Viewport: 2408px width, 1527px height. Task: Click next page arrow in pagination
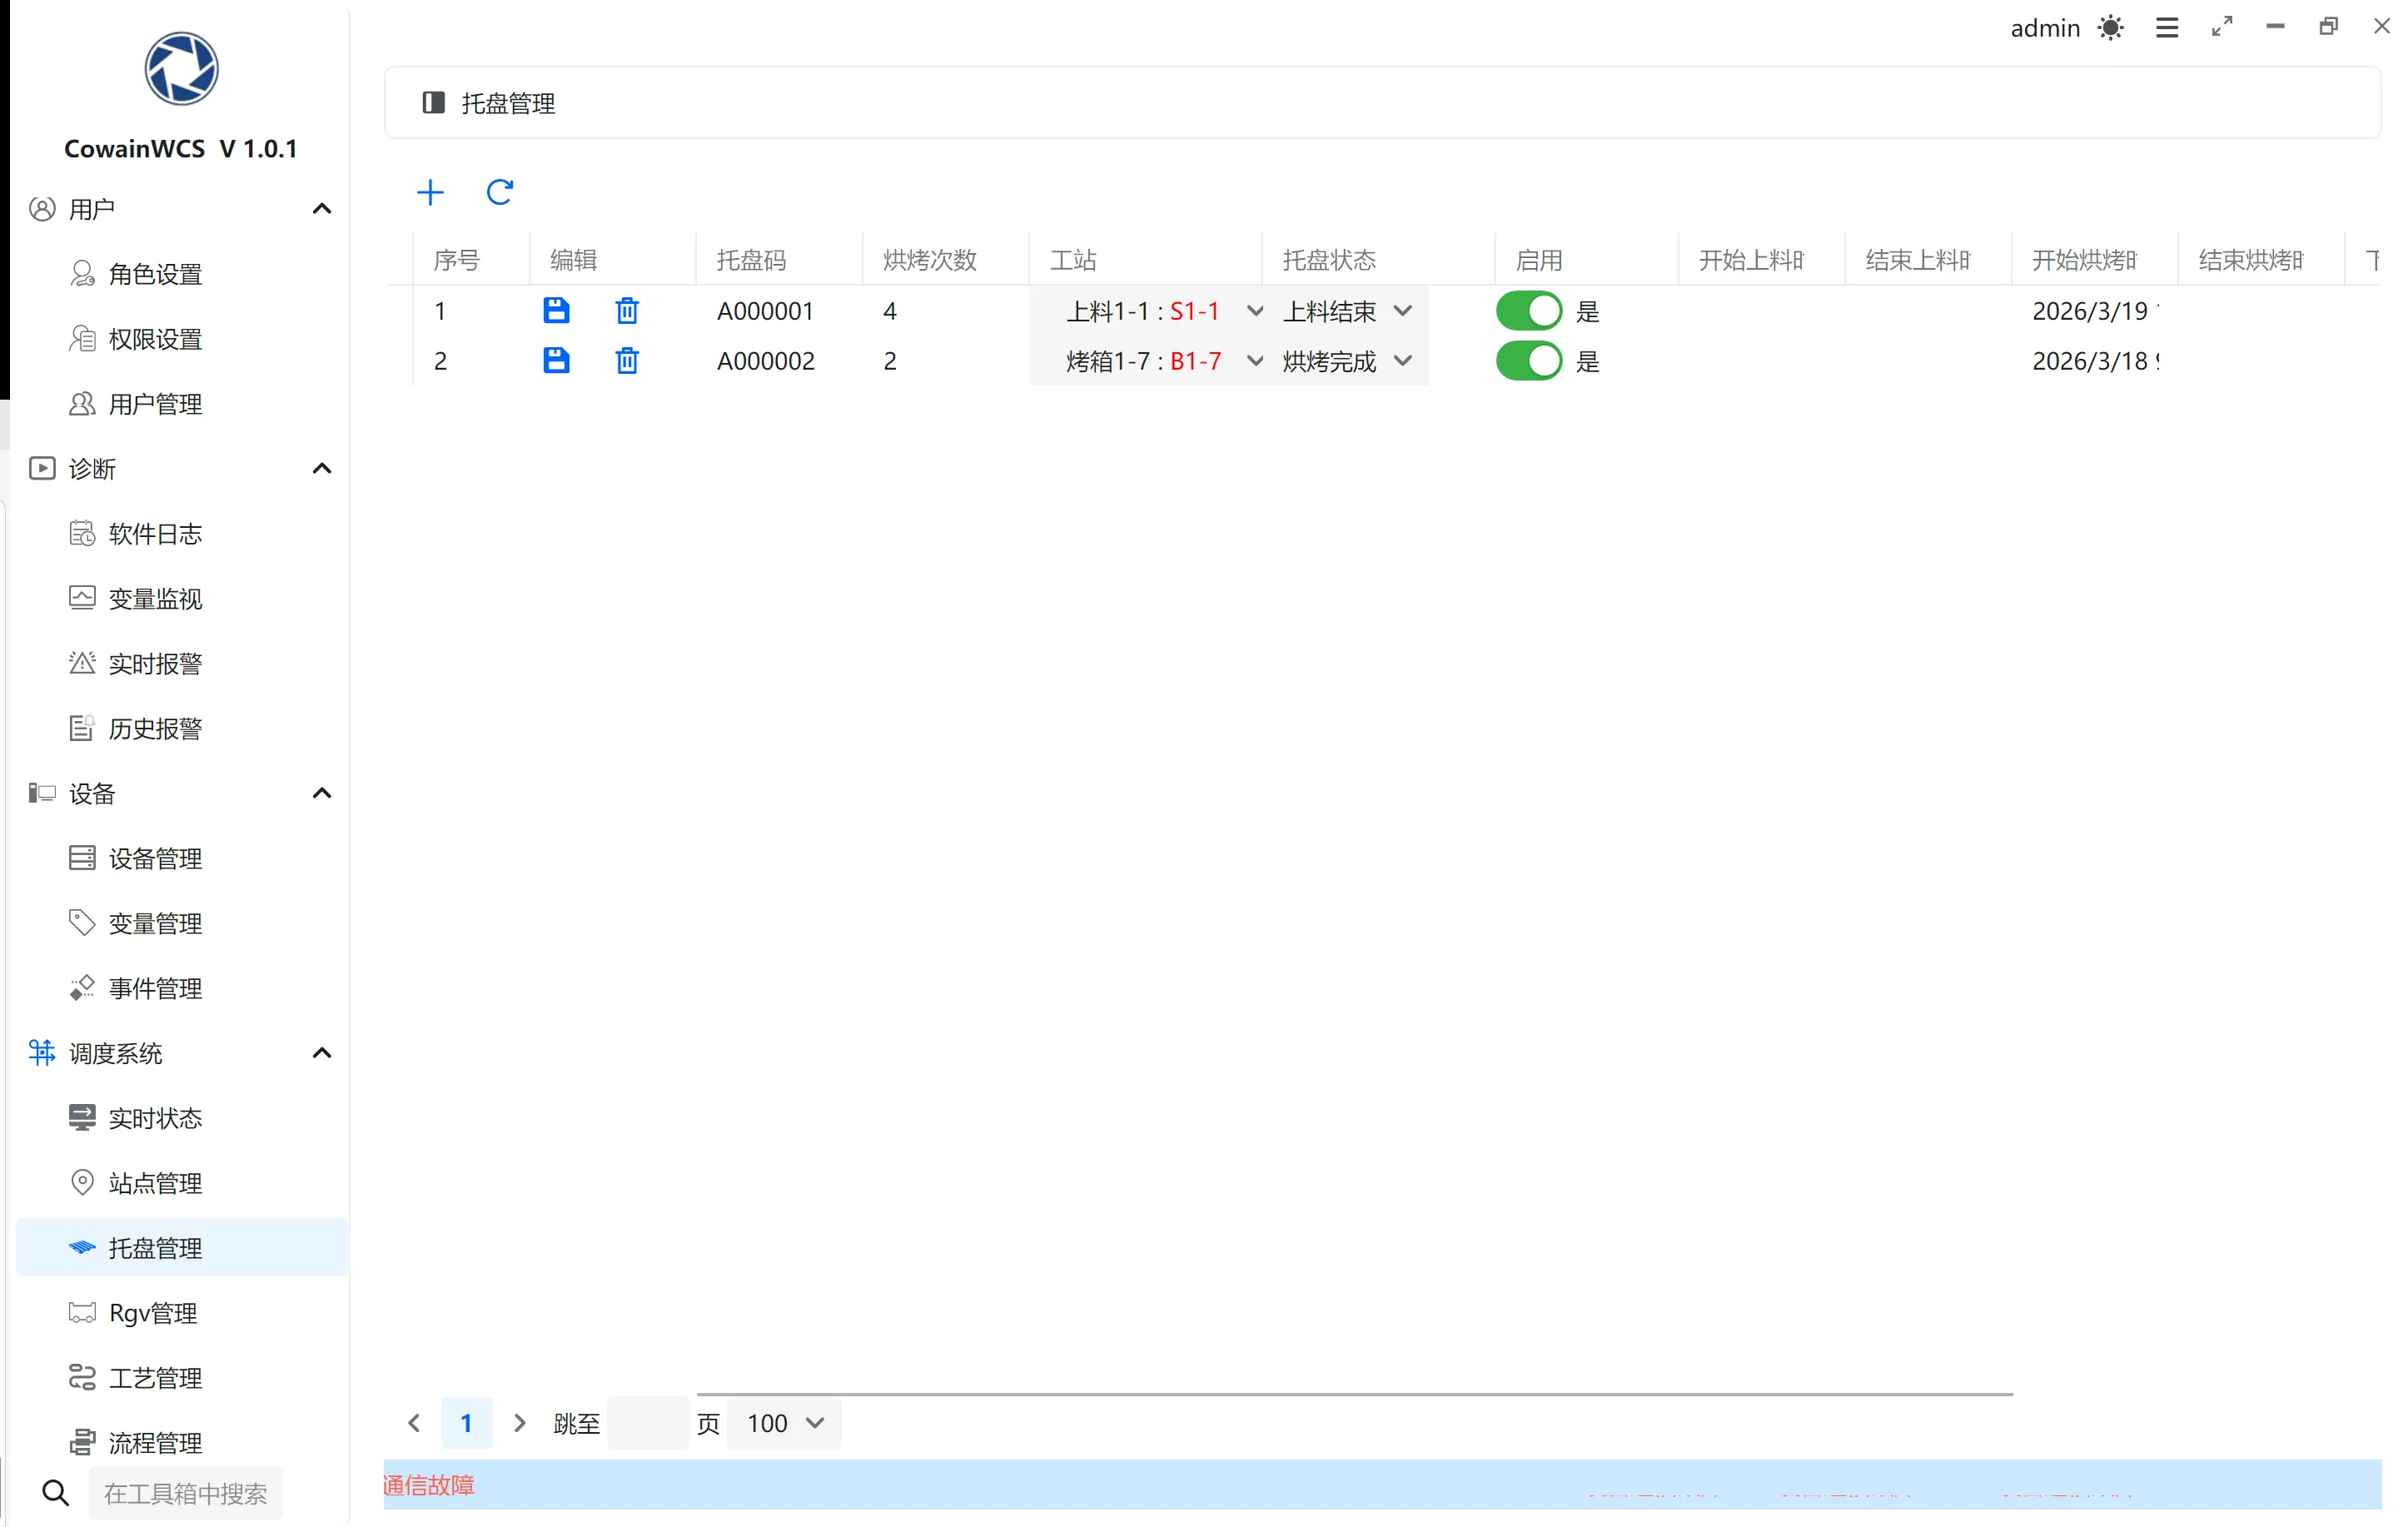click(x=519, y=1423)
